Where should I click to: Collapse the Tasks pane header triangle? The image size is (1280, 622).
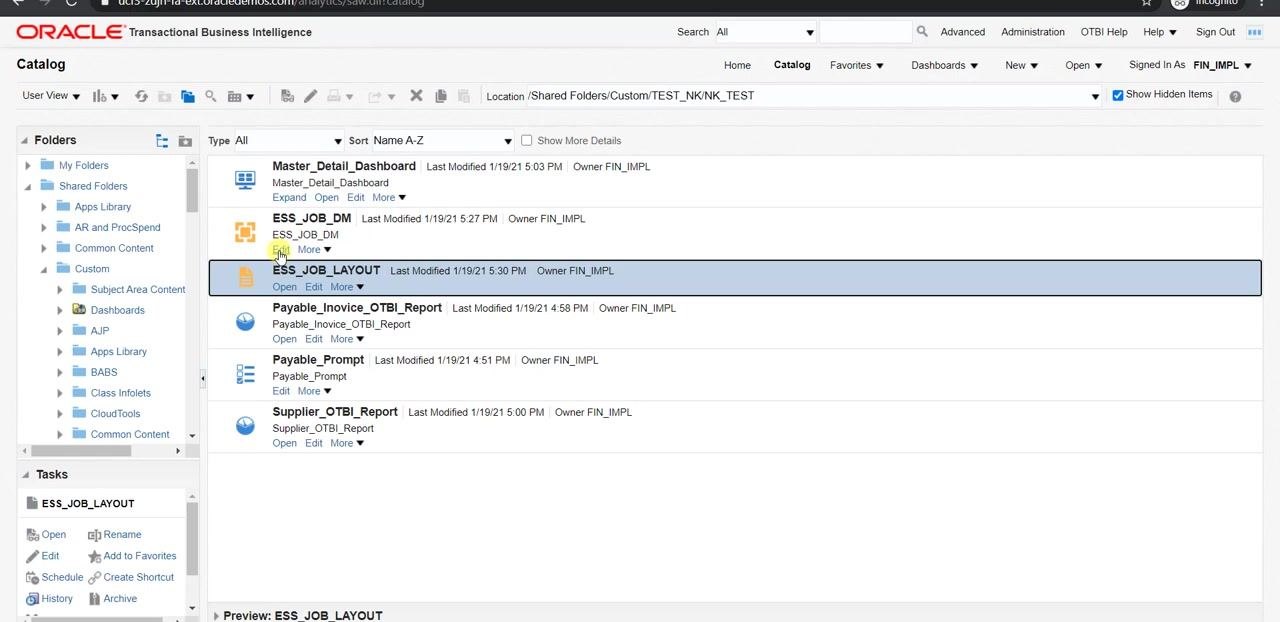pyautogui.click(x=25, y=475)
